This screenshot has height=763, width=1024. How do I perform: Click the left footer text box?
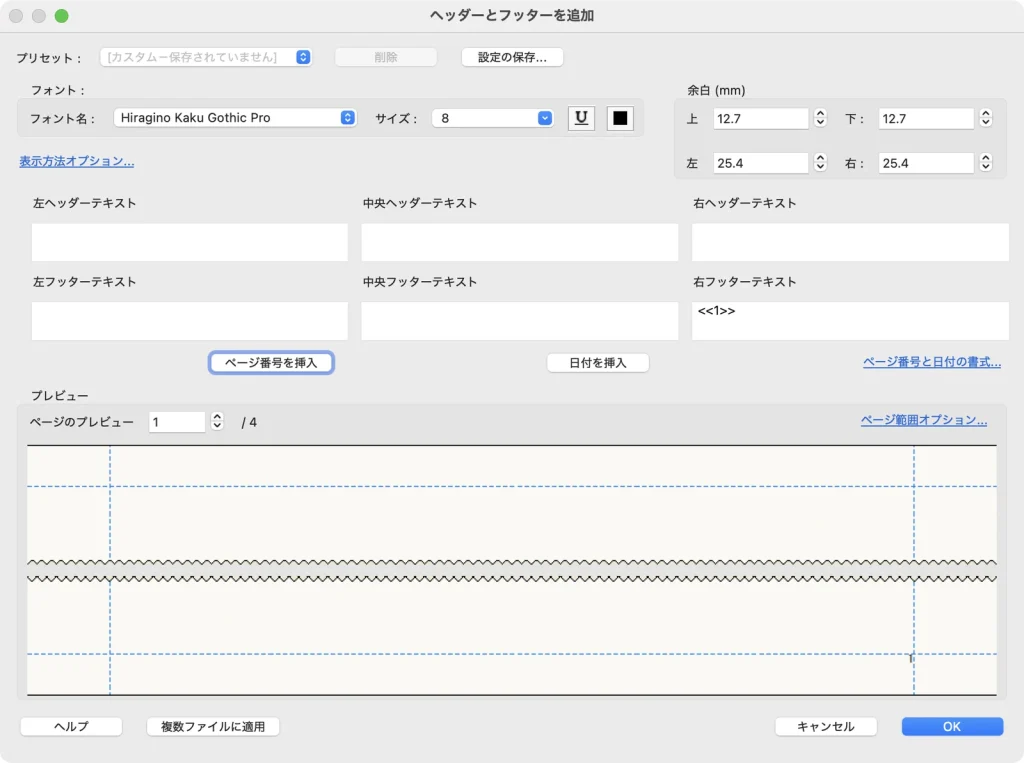pos(189,321)
